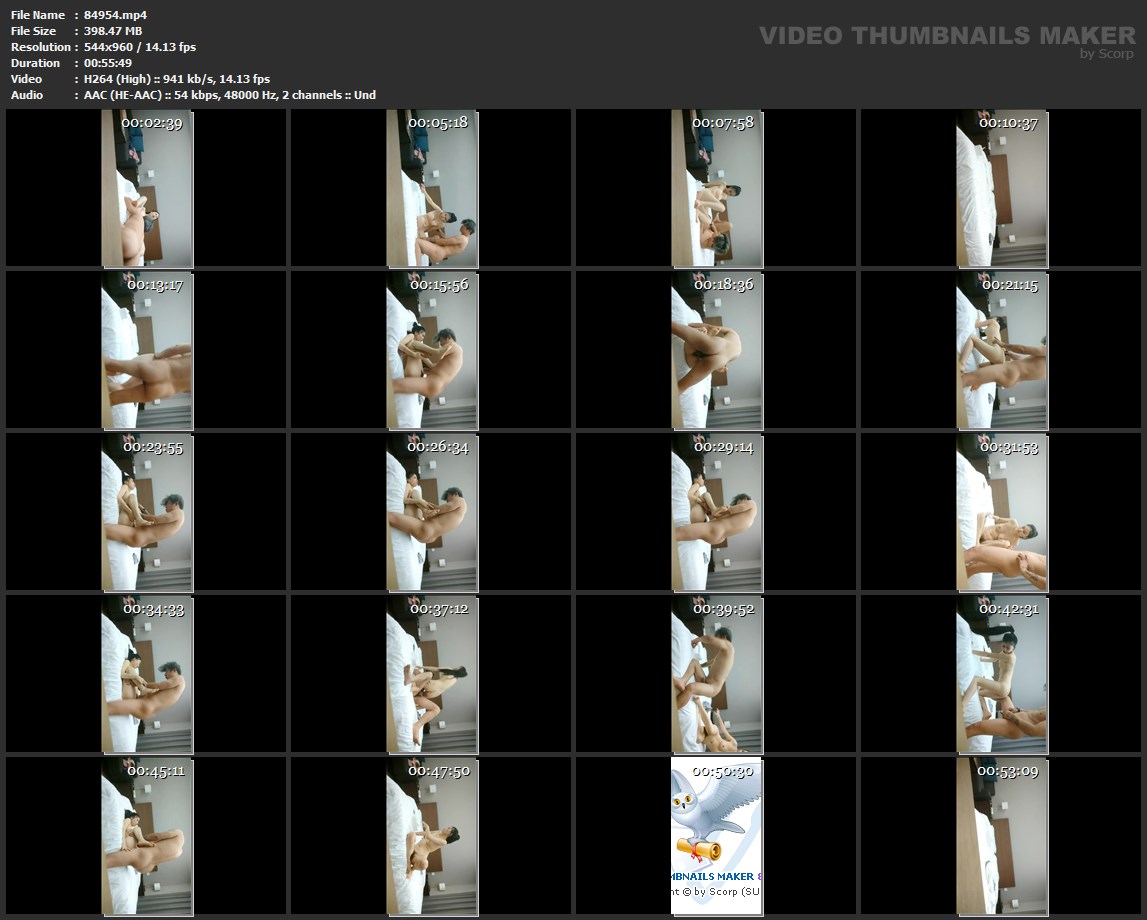Select the thumbnail stamped 00:05:18
The image size is (1147, 920).
pyautogui.click(x=432, y=189)
